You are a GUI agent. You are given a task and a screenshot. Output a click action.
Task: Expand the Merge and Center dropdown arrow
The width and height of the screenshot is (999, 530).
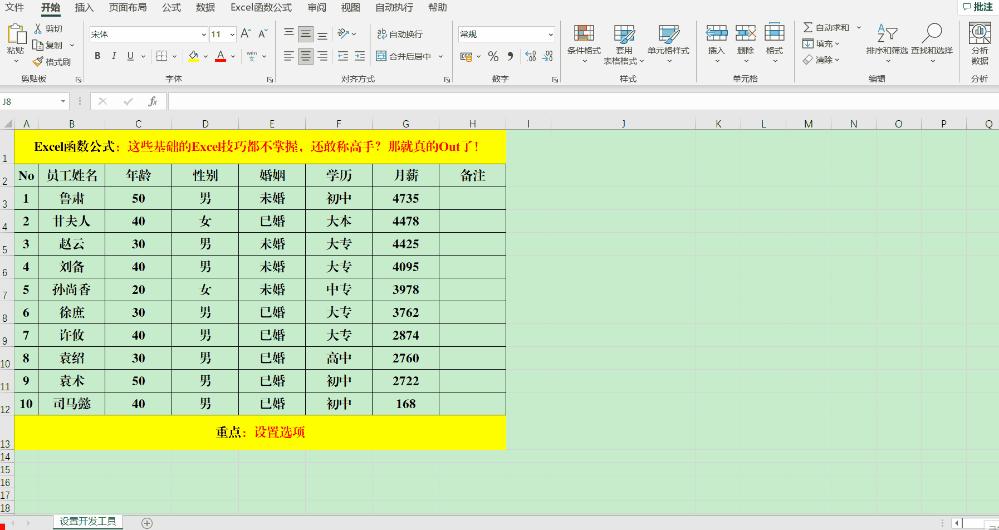click(440, 56)
